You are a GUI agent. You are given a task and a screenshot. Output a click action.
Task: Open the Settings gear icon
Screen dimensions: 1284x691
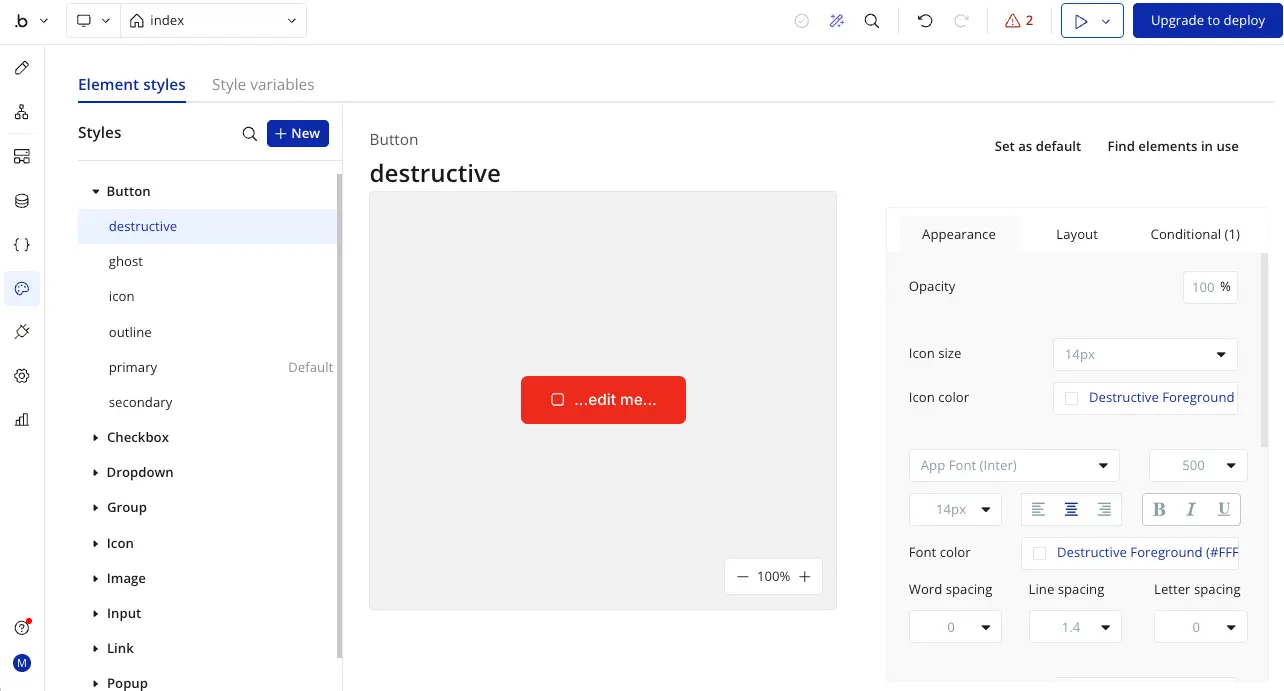coord(22,375)
